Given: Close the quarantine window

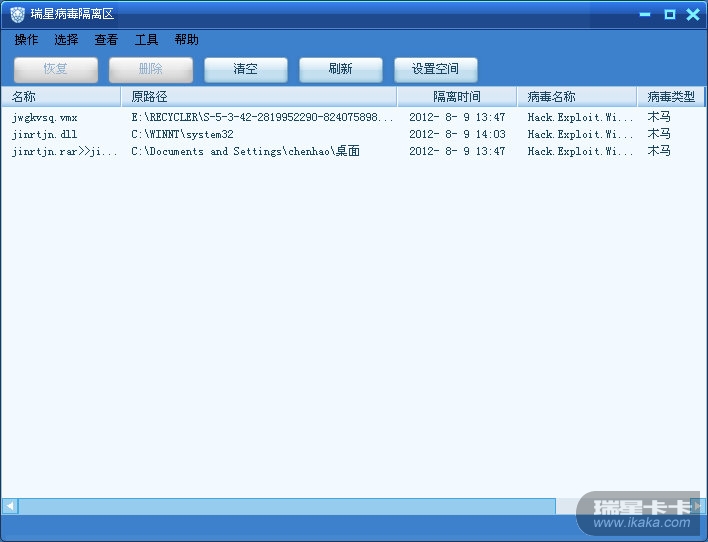Looking at the screenshot, I should coord(693,14).
